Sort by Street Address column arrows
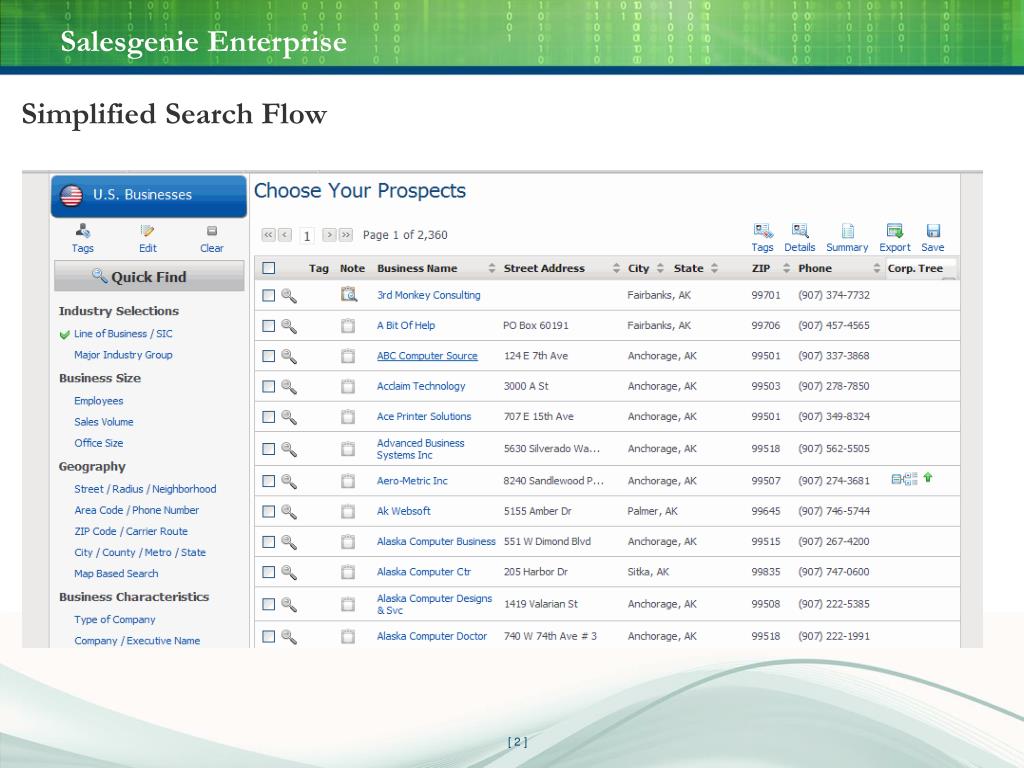 click(616, 268)
